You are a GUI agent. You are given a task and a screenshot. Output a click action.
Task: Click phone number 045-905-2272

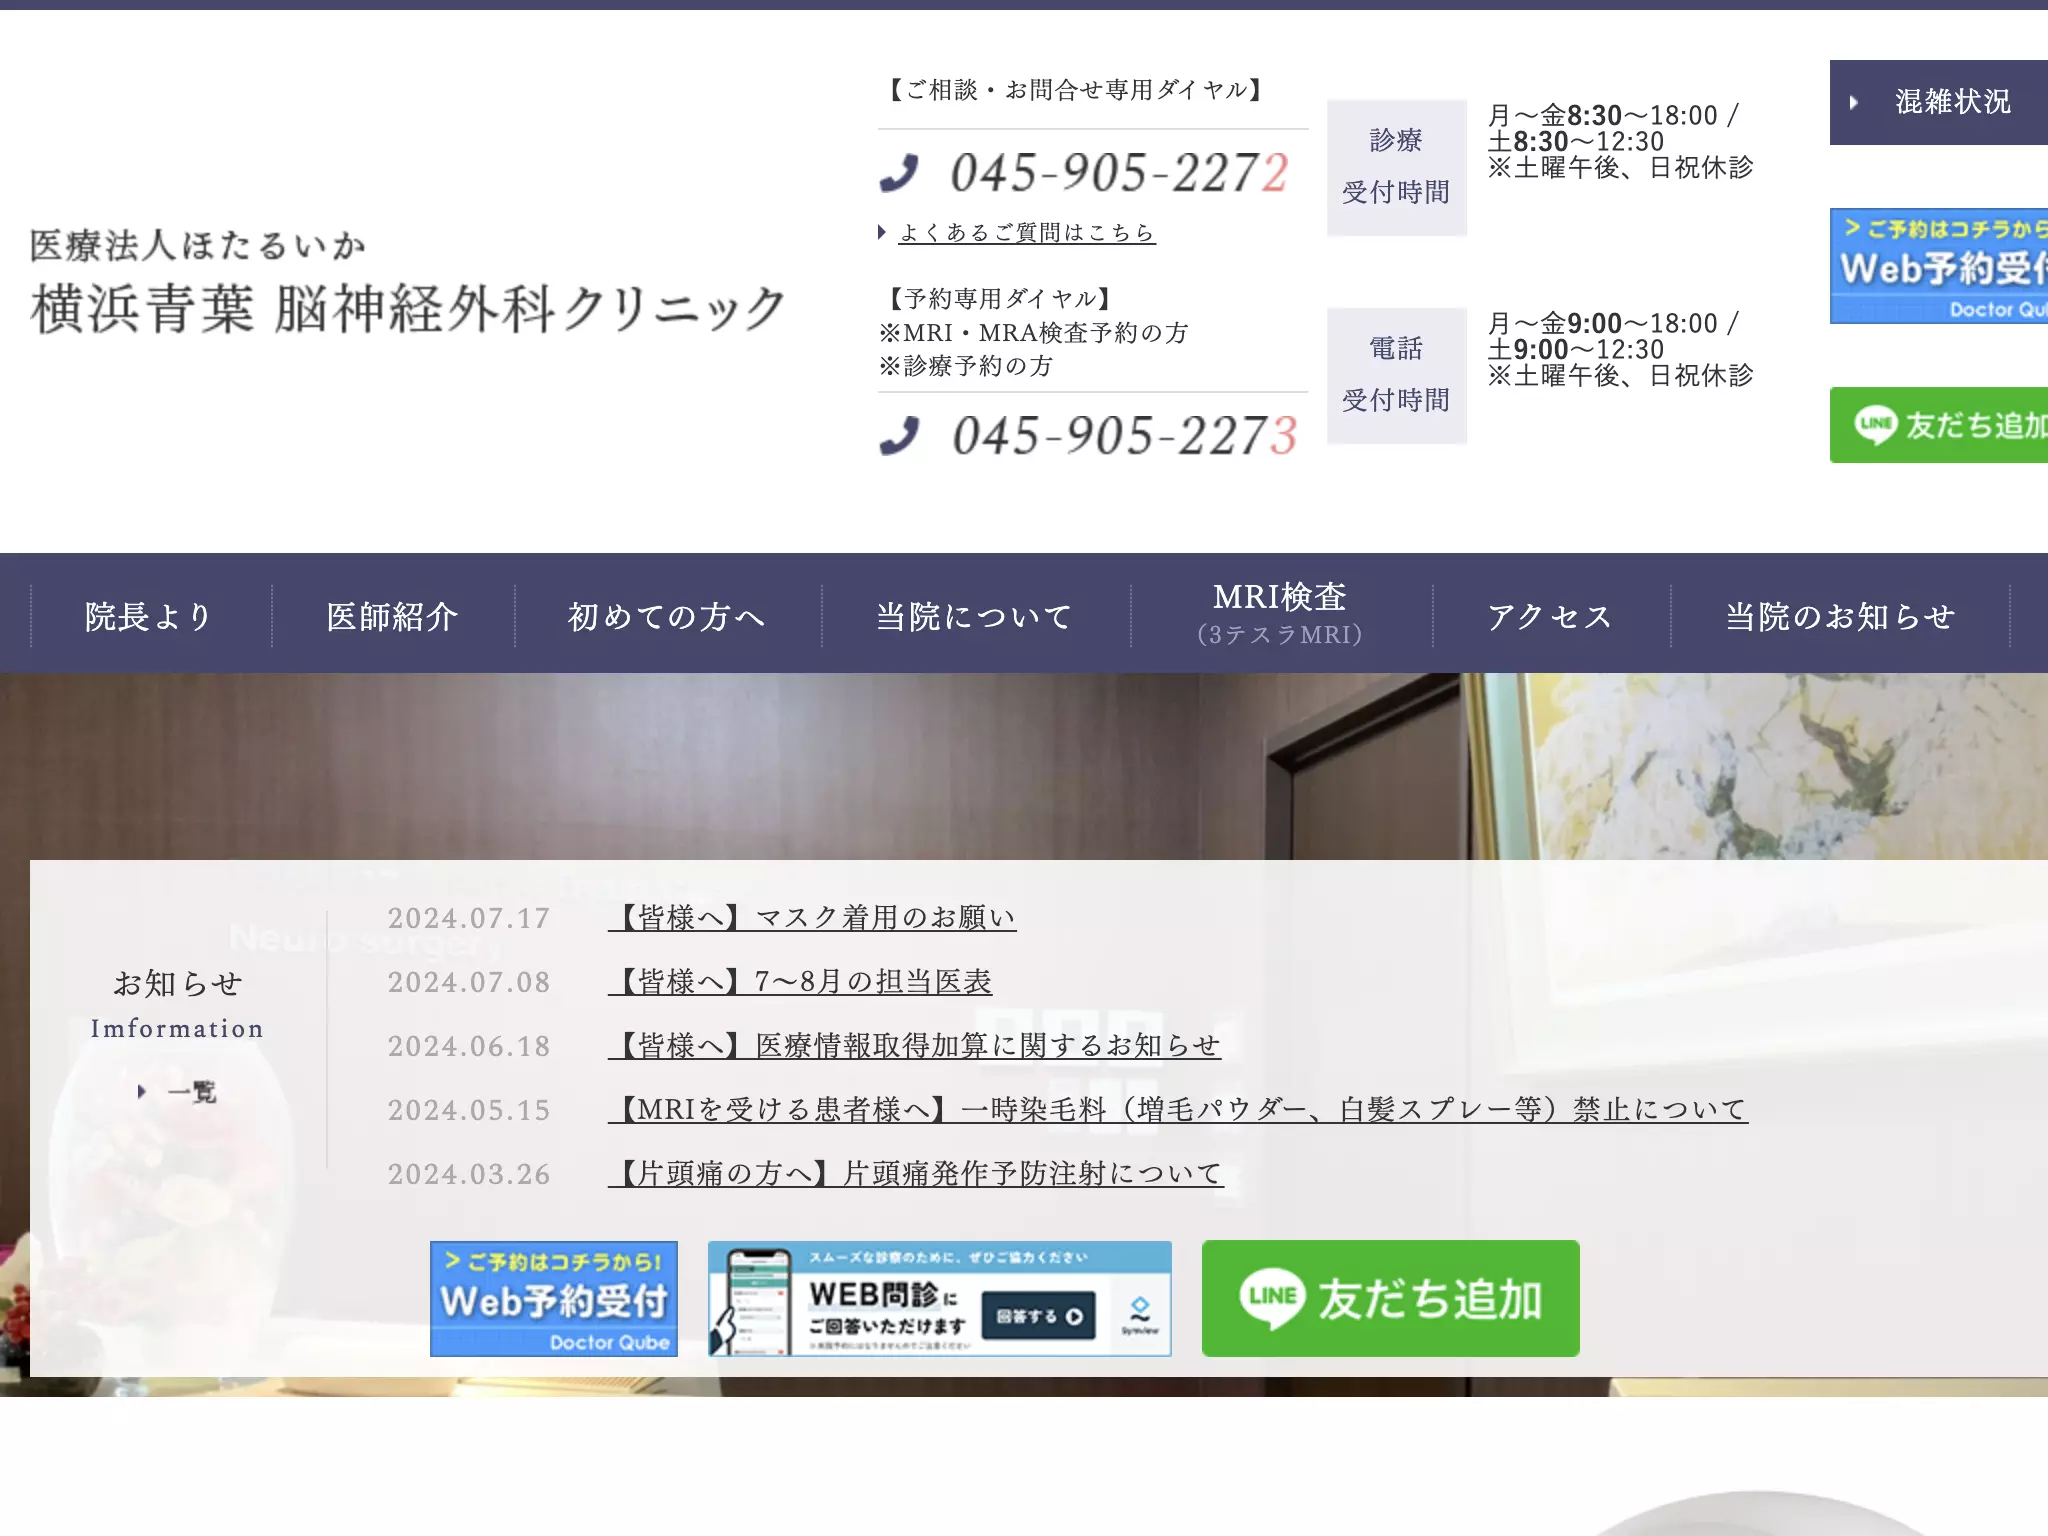click(x=1119, y=172)
